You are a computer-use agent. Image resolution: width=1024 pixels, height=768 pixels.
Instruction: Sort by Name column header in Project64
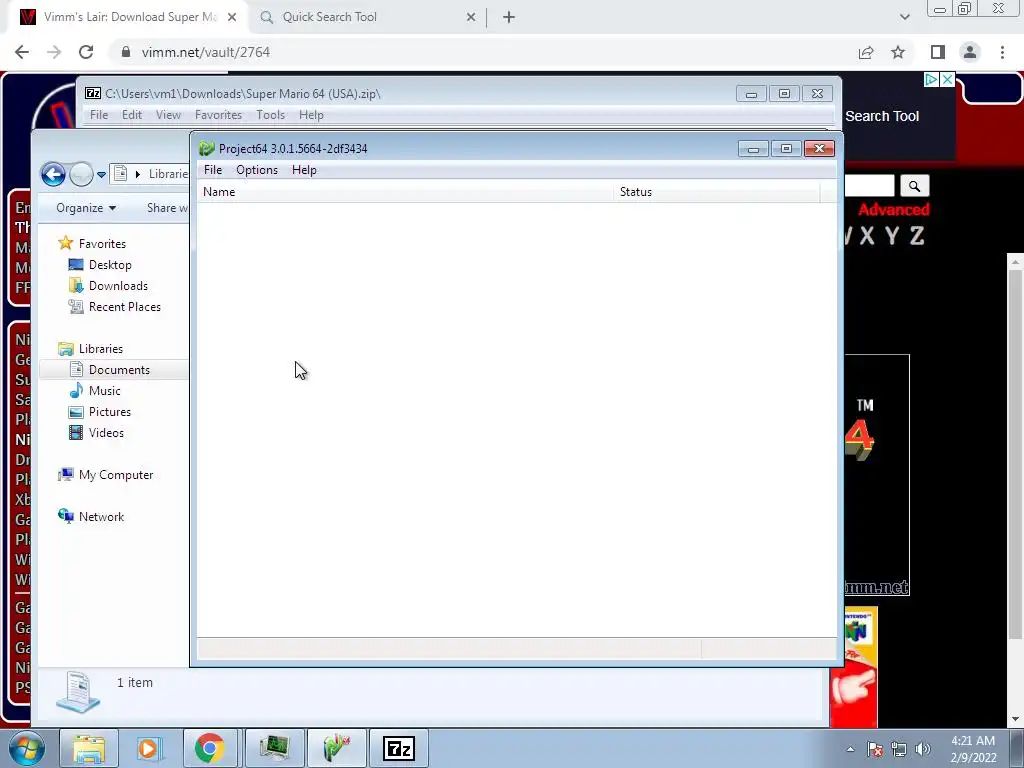(x=405, y=192)
